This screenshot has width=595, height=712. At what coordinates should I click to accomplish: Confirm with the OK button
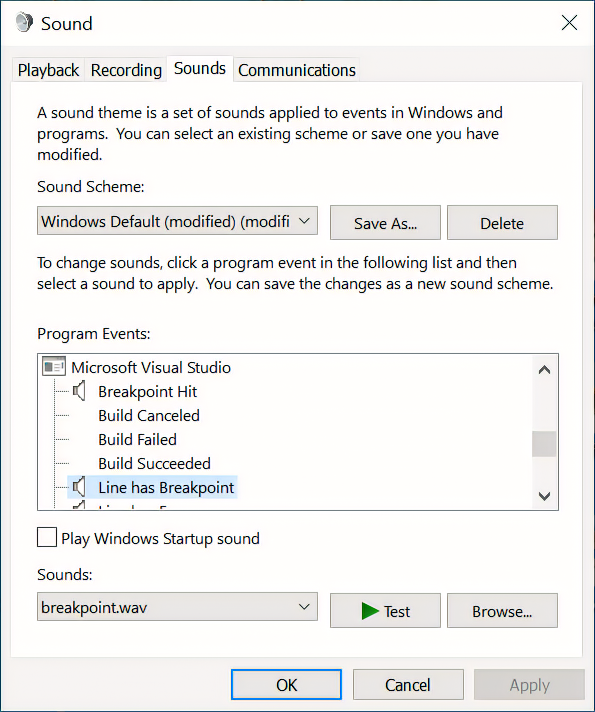286,684
